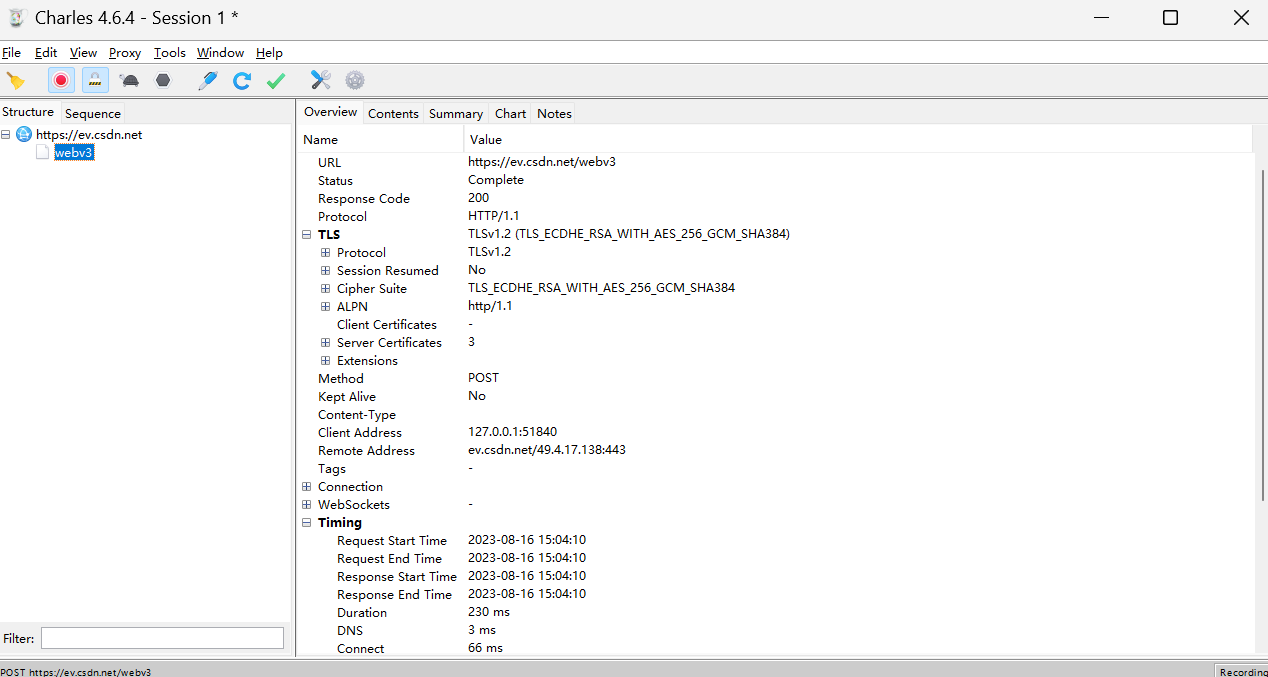Viewport: 1268px width, 677px height.
Task: Expand the Connection section
Action: point(307,487)
